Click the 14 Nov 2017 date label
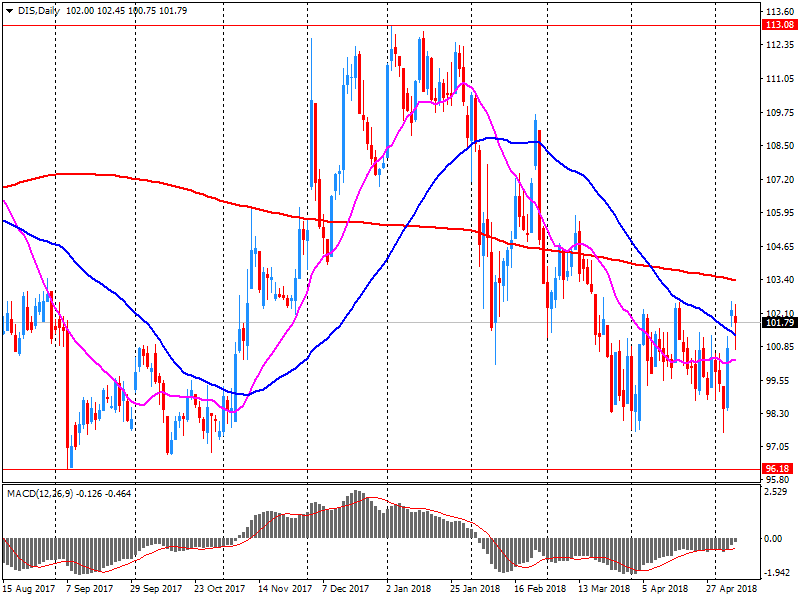 pyautogui.click(x=285, y=588)
